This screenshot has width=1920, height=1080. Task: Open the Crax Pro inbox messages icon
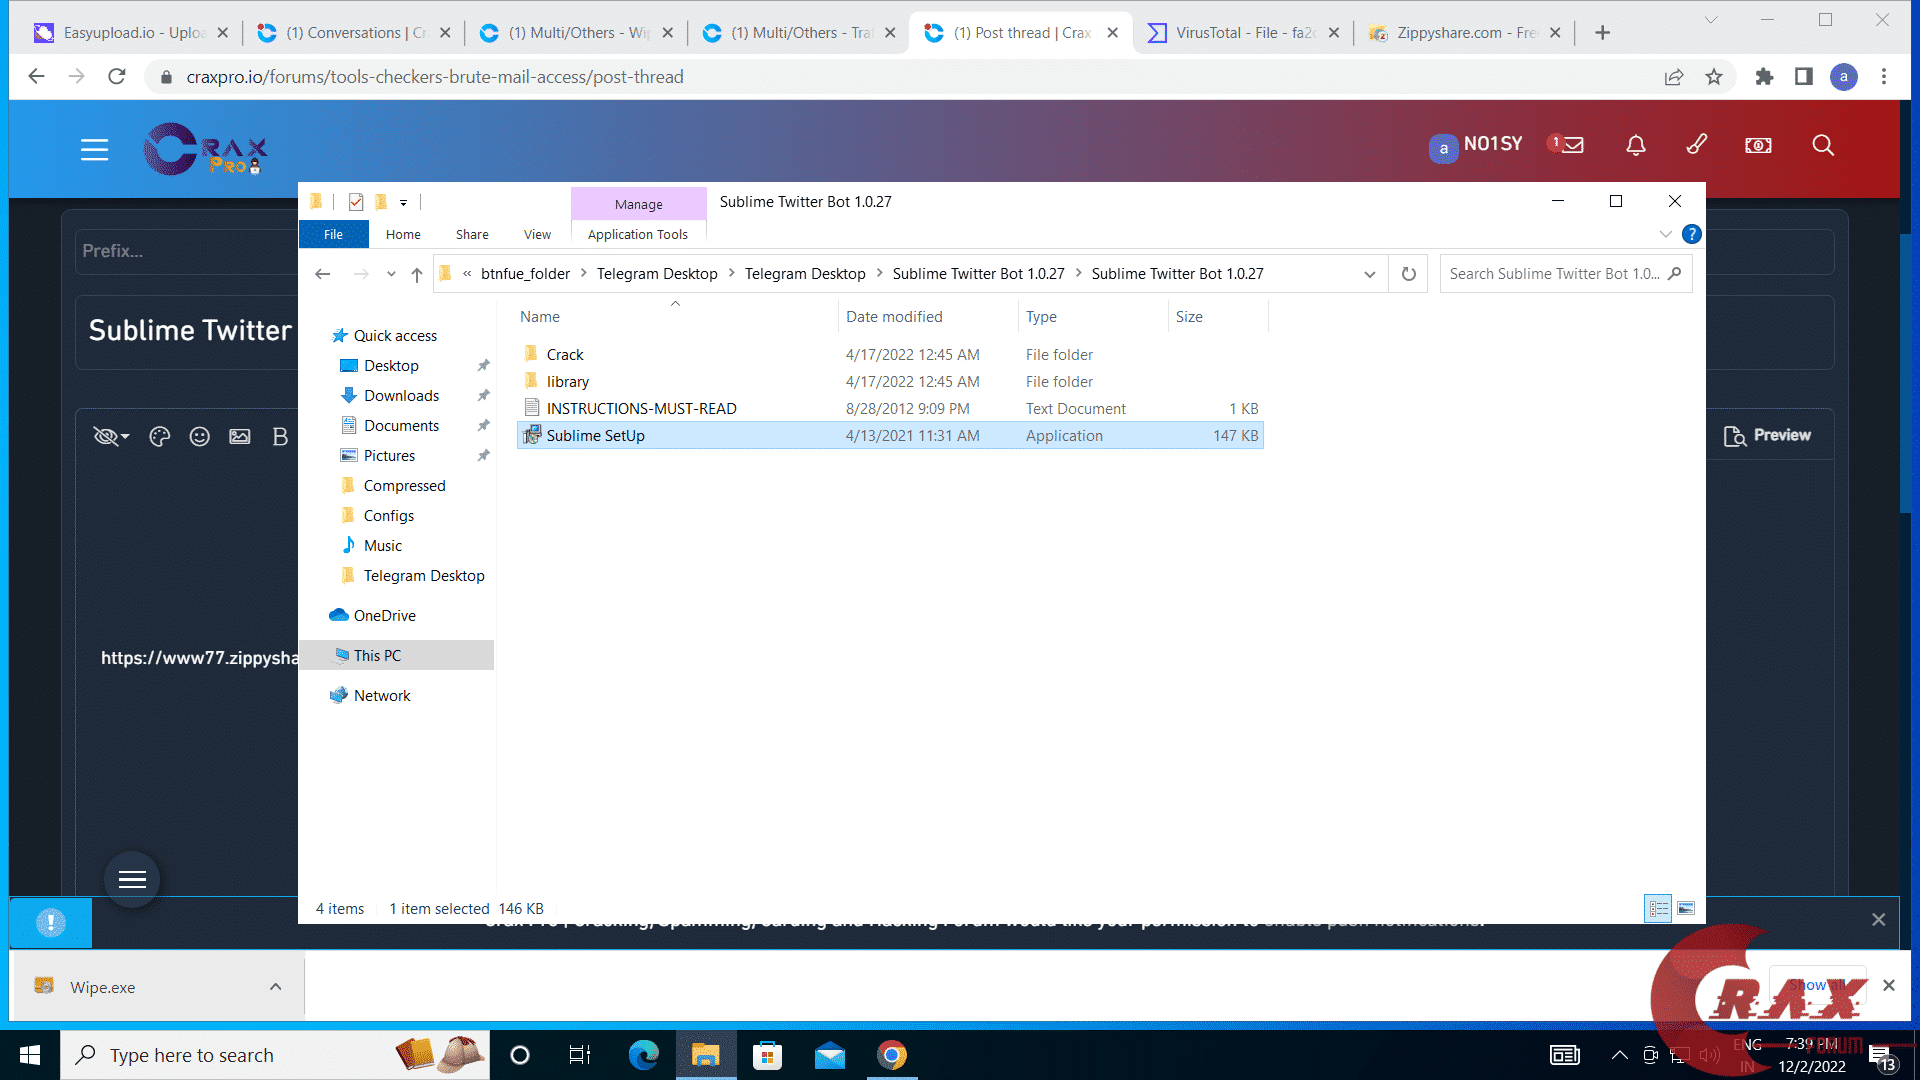(1571, 146)
